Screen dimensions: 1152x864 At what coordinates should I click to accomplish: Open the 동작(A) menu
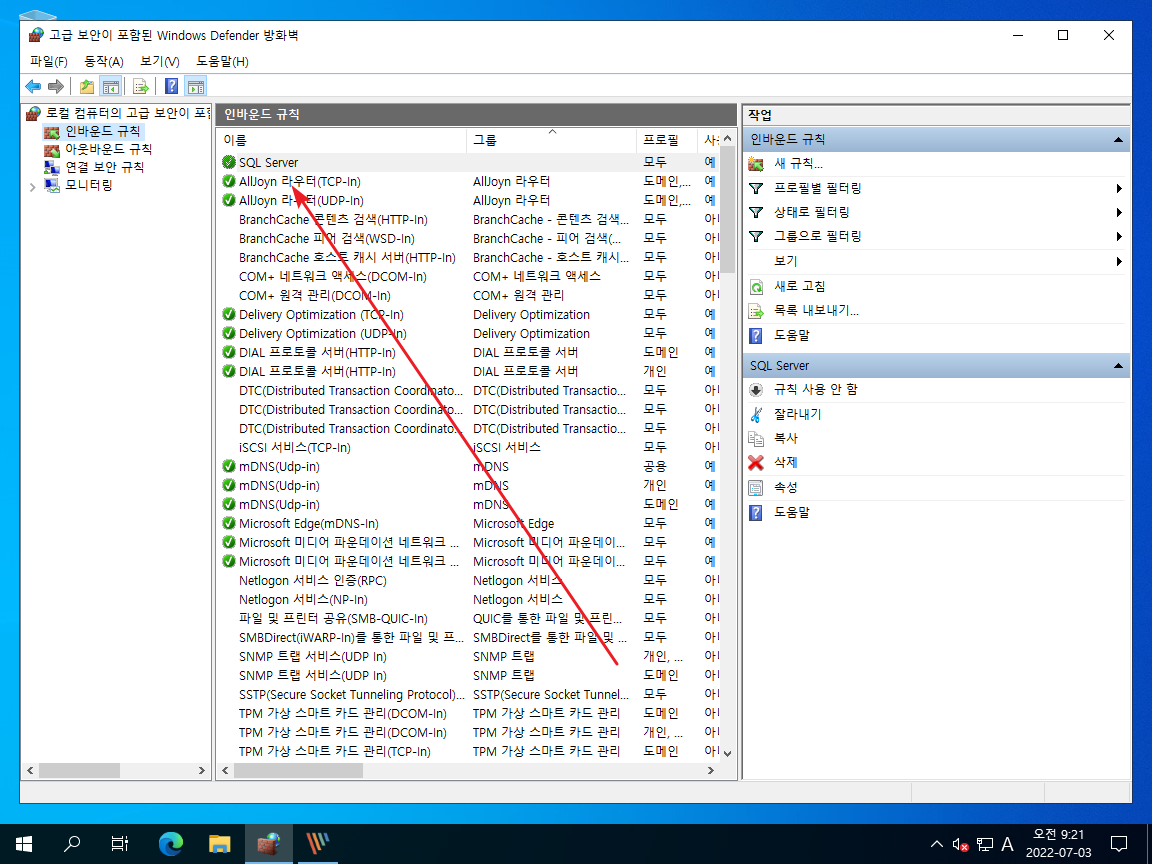click(x=104, y=62)
